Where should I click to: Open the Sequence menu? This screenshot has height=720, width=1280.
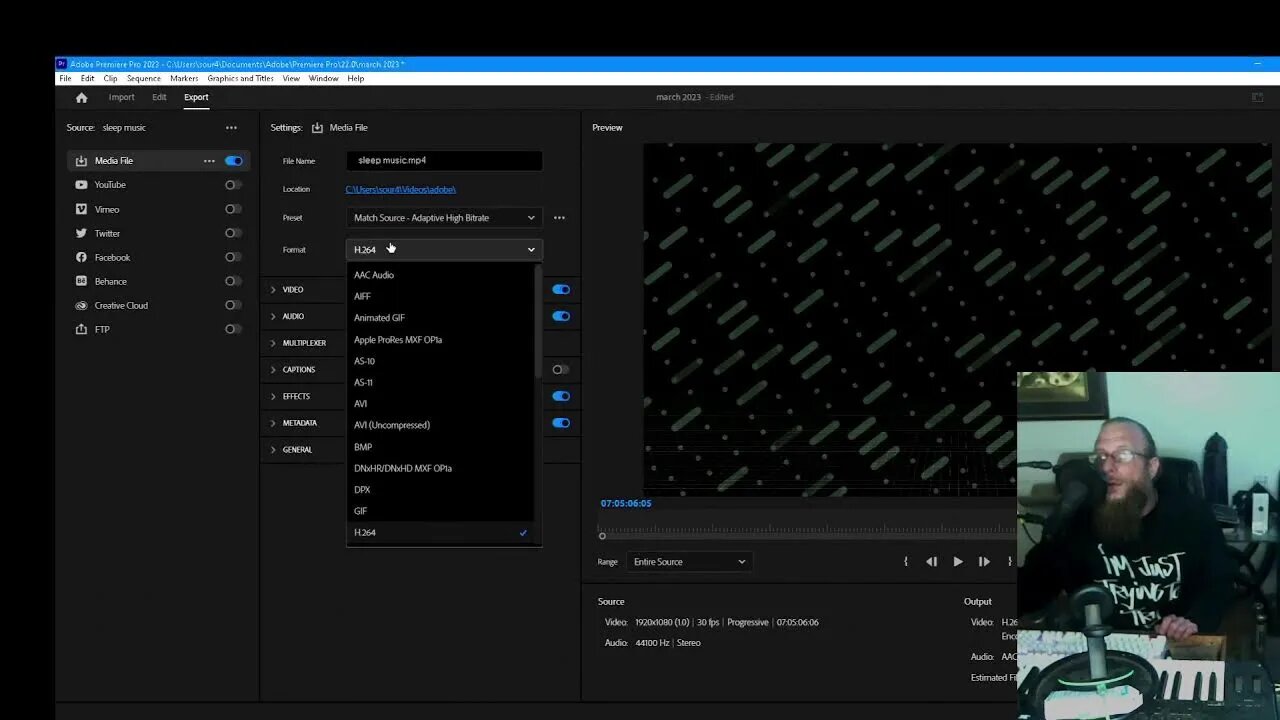tap(144, 79)
